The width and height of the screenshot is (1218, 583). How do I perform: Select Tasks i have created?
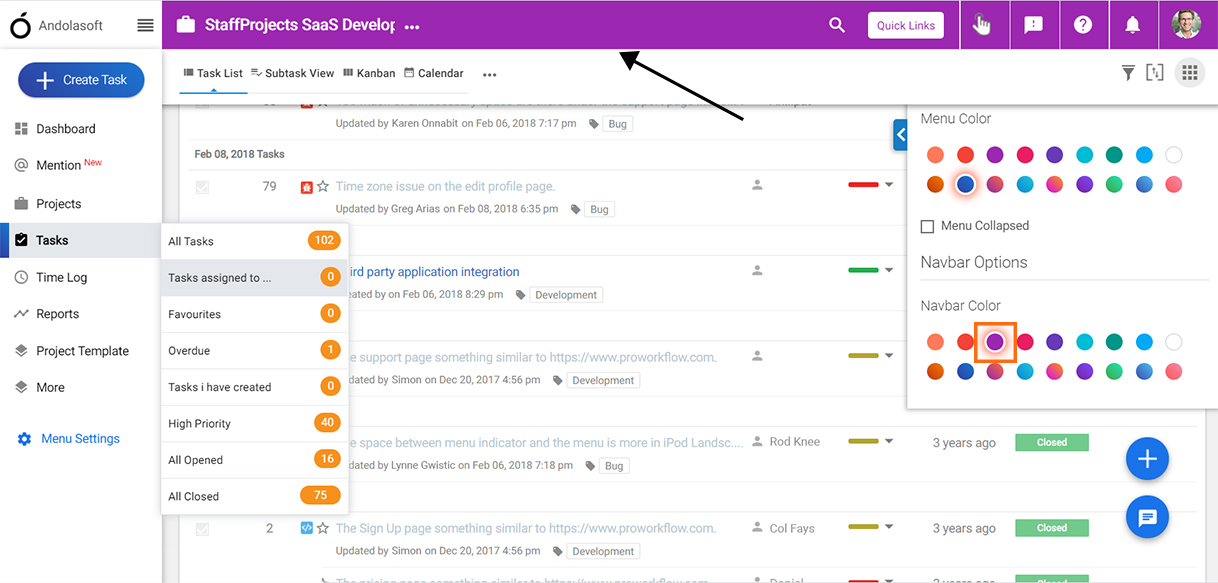point(254,387)
